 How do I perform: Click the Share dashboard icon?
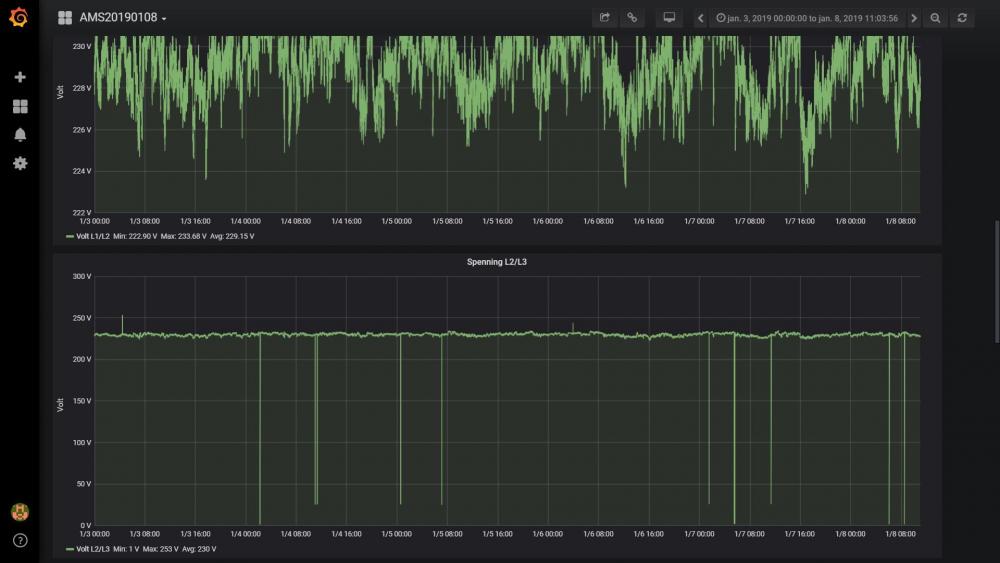pyautogui.click(x=604, y=18)
